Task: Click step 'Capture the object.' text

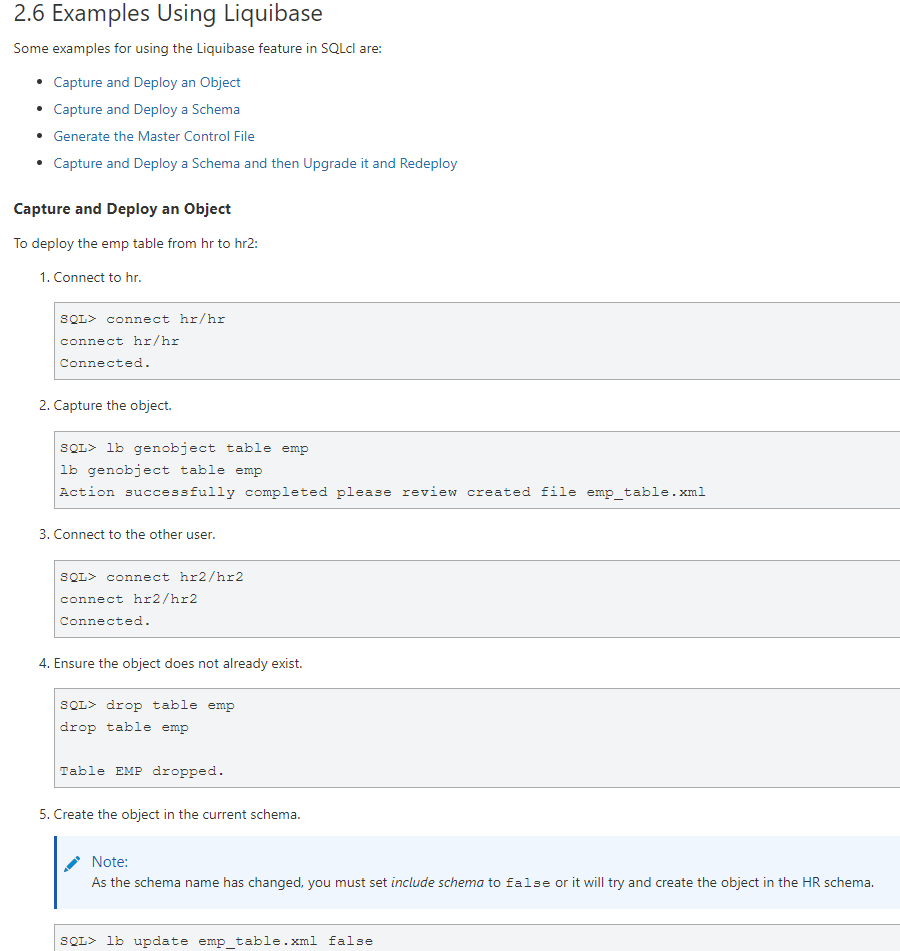Action: 113,406
